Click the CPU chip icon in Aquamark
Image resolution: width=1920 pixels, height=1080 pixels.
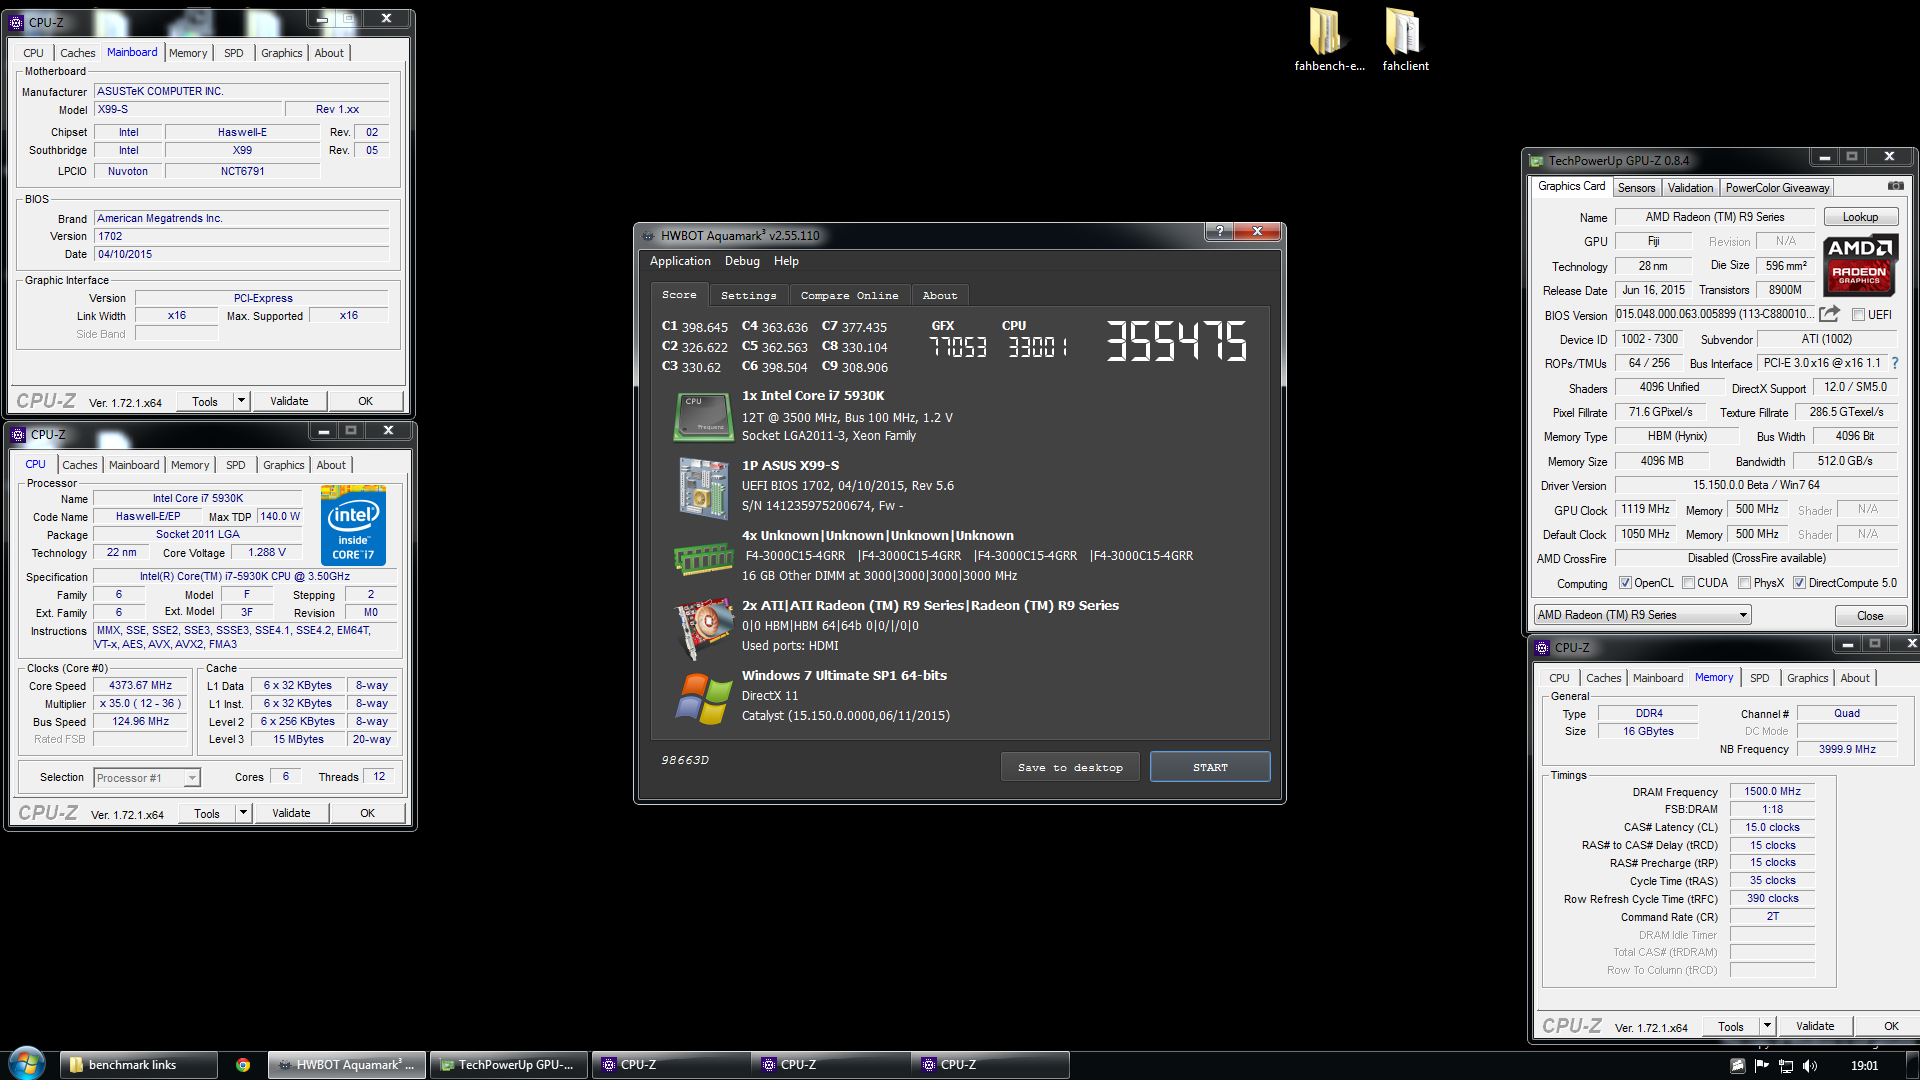[704, 417]
